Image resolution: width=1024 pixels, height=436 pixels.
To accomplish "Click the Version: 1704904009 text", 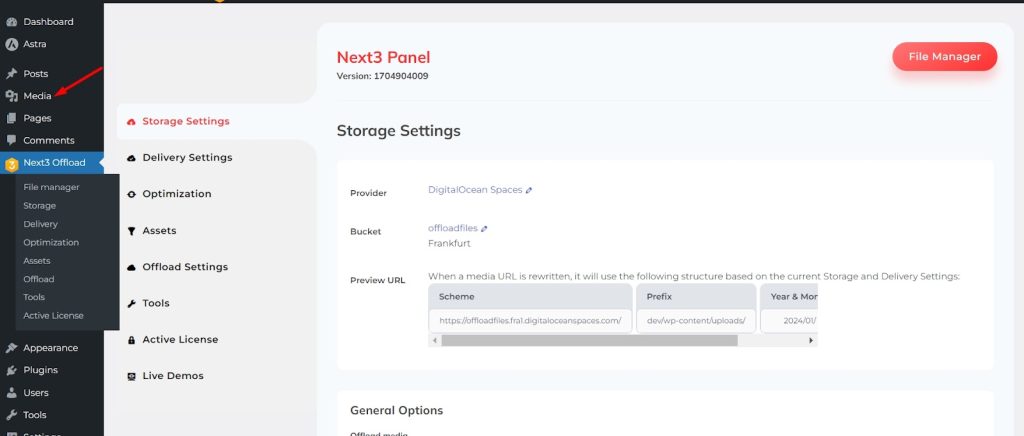I will (x=383, y=76).
